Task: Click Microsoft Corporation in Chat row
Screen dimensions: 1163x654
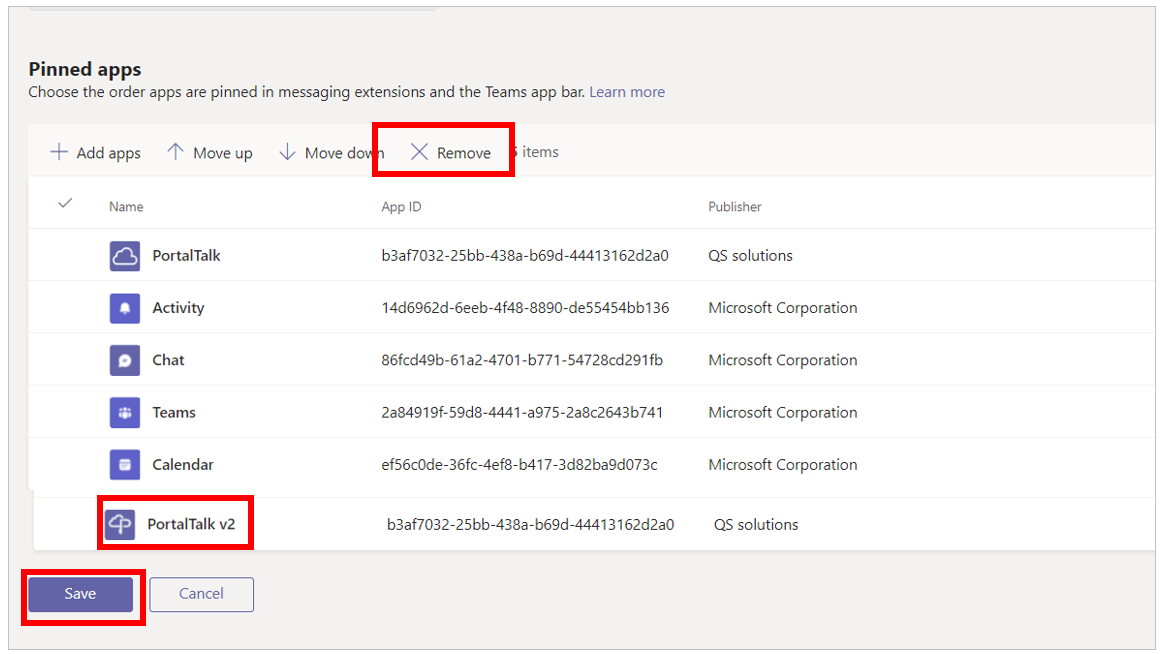Action: pos(783,360)
